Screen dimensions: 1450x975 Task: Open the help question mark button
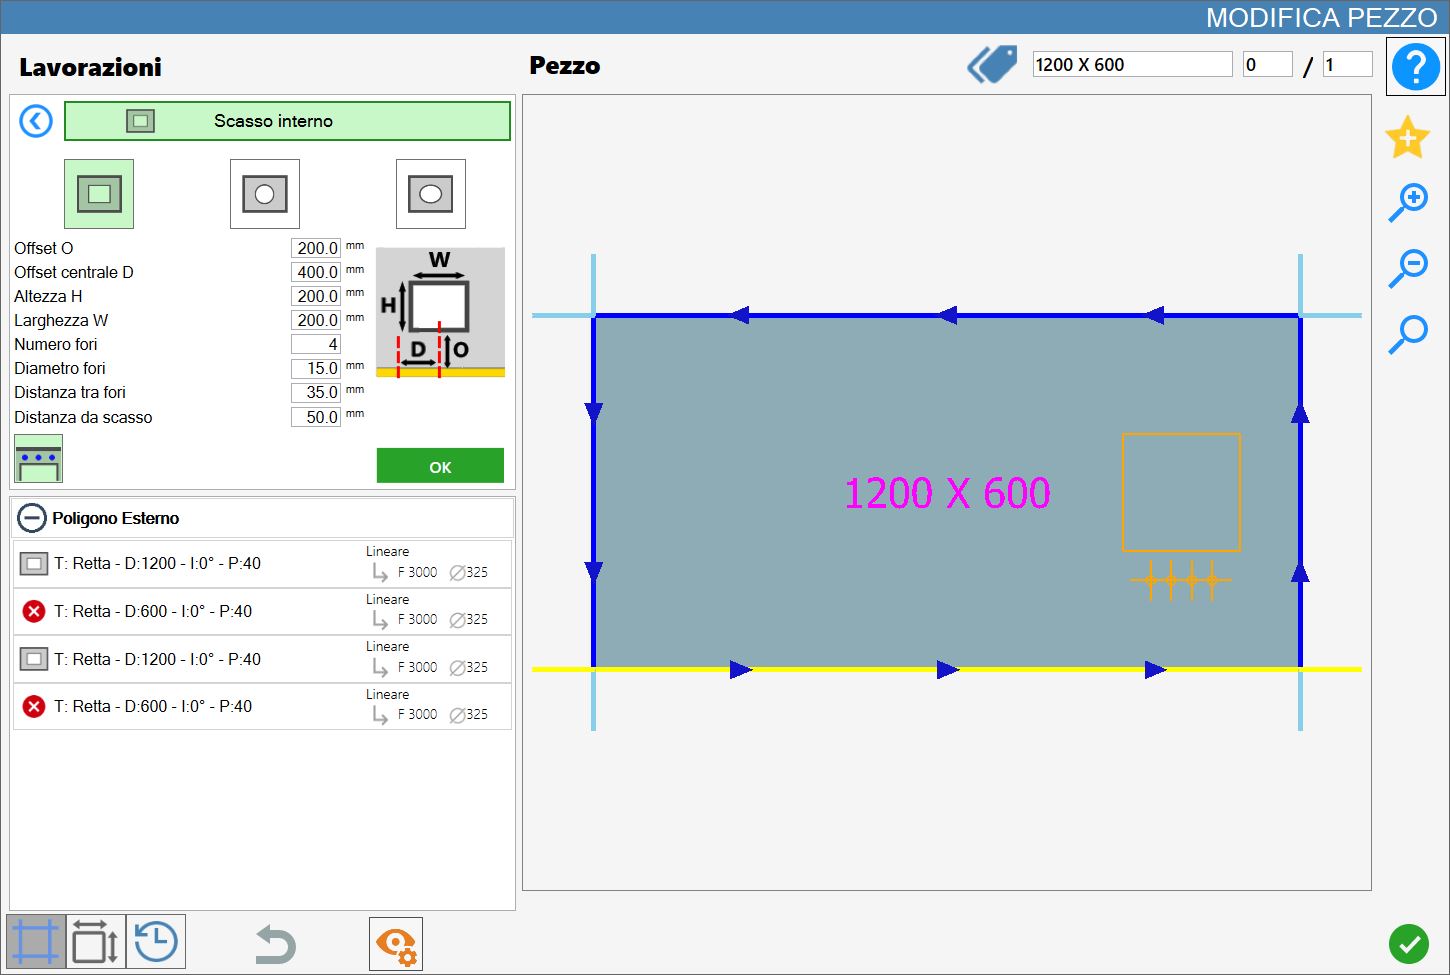[1416, 67]
